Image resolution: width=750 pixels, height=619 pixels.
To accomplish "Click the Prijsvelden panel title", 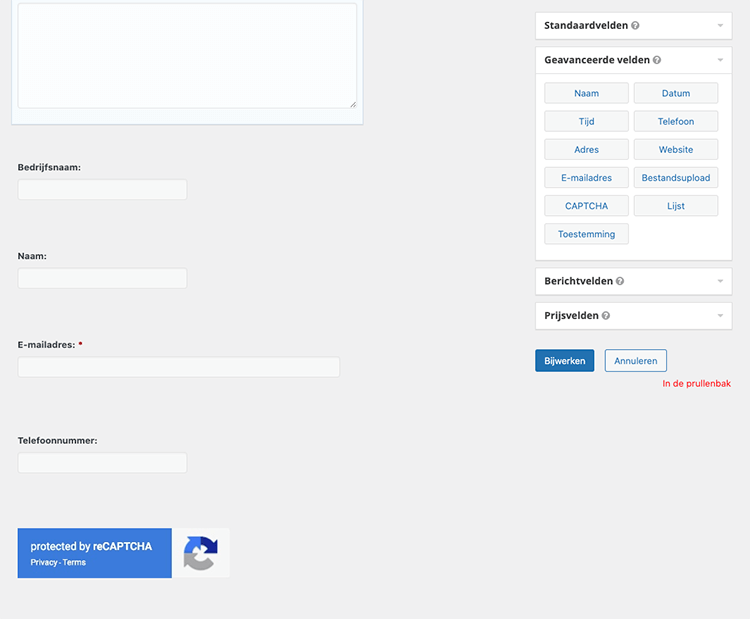I will coord(571,316).
